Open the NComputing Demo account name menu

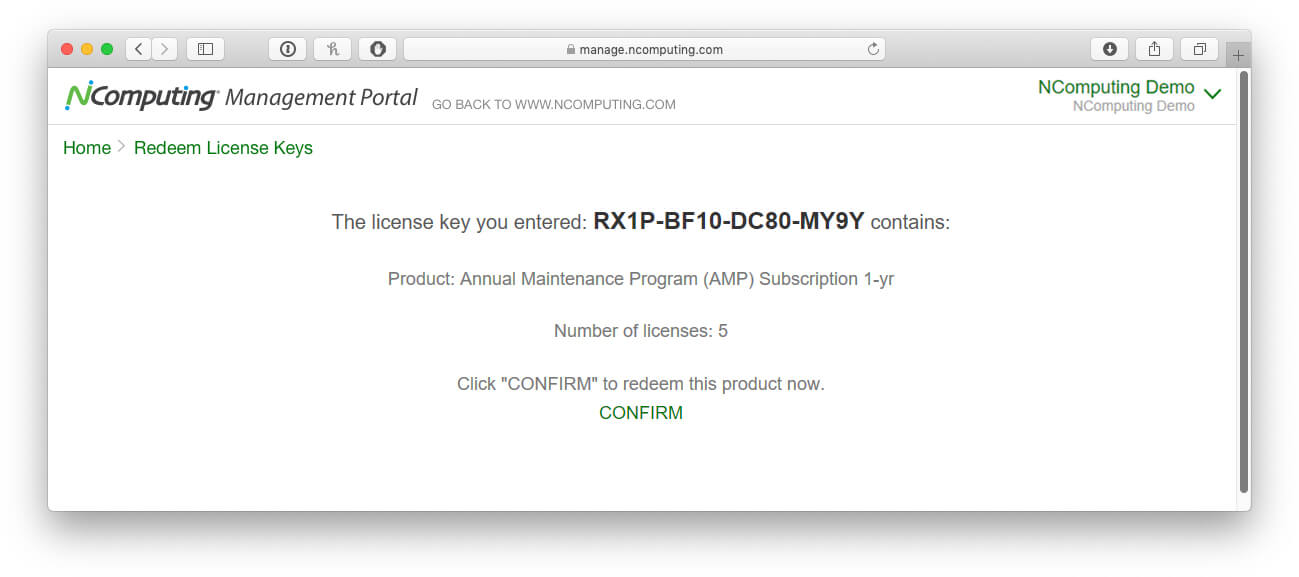pyautogui.click(x=1116, y=87)
